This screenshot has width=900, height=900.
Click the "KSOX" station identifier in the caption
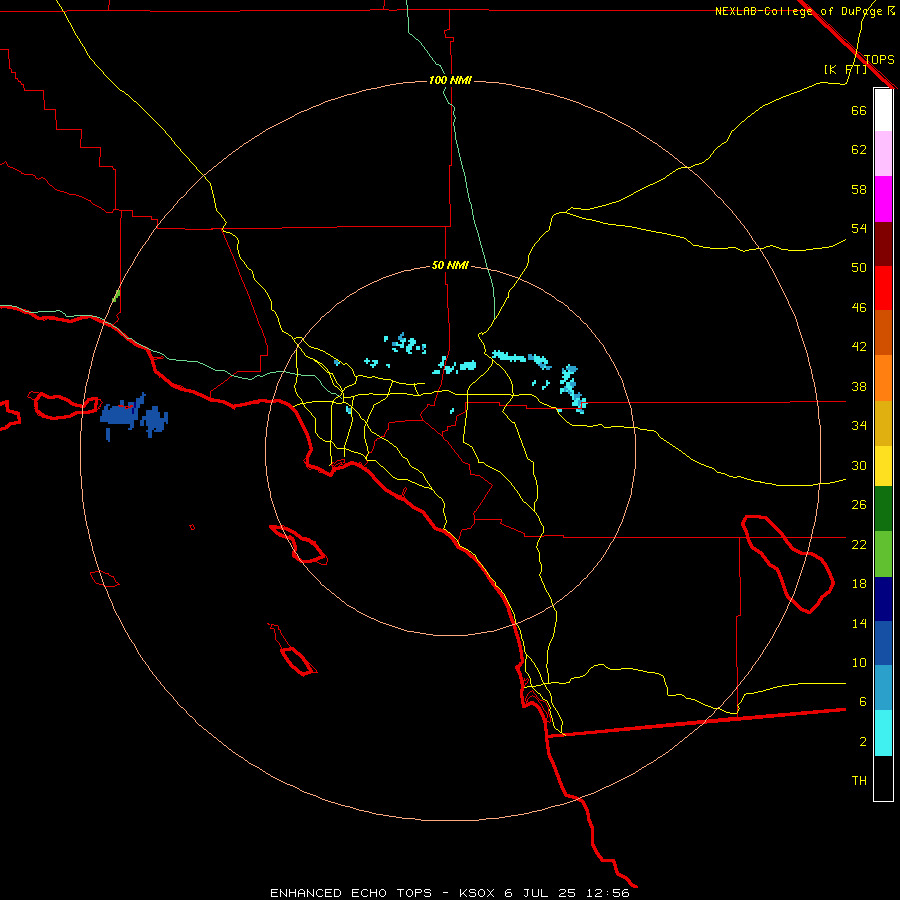[476, 893]
